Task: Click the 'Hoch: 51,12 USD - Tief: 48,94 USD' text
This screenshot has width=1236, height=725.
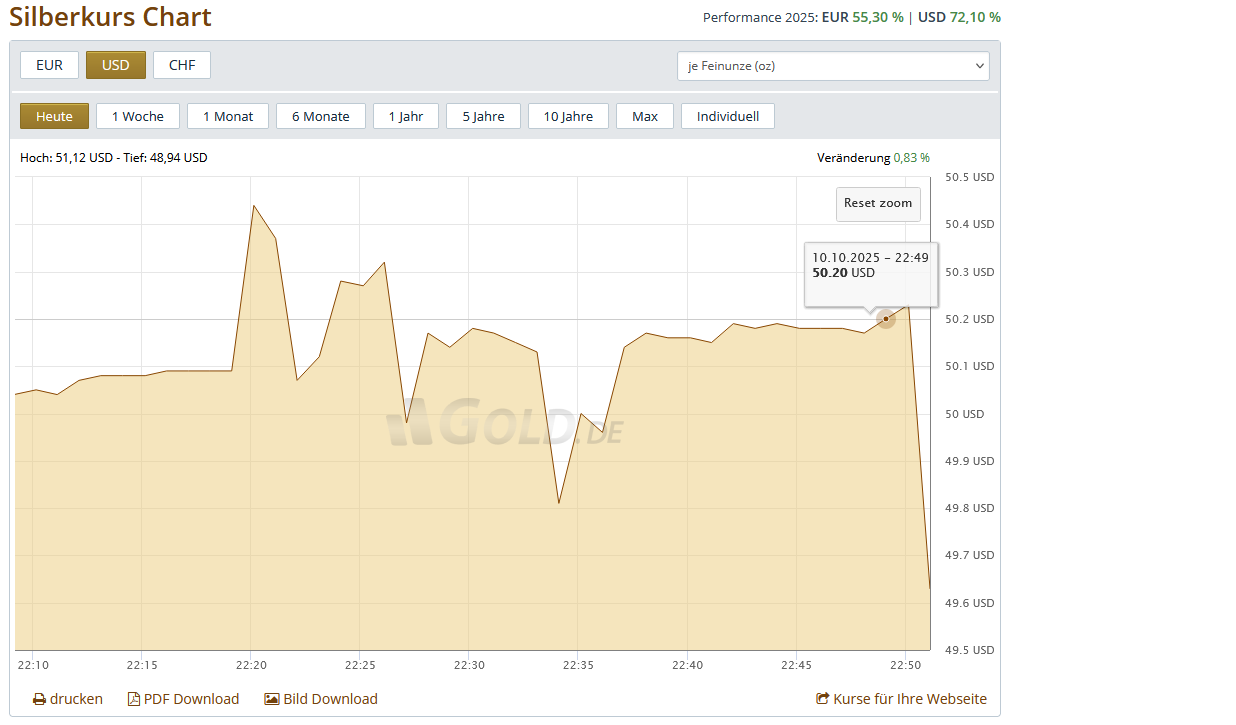Action: 114,158
